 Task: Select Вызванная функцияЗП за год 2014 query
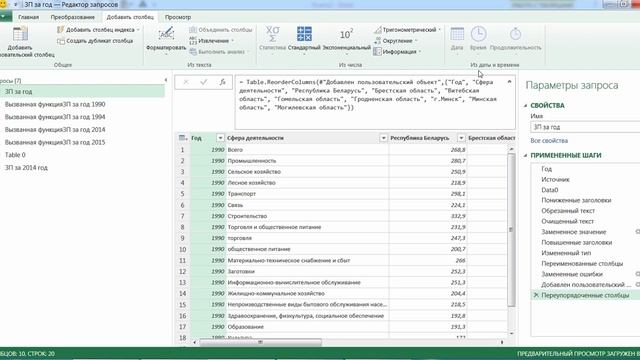point(55,129)
